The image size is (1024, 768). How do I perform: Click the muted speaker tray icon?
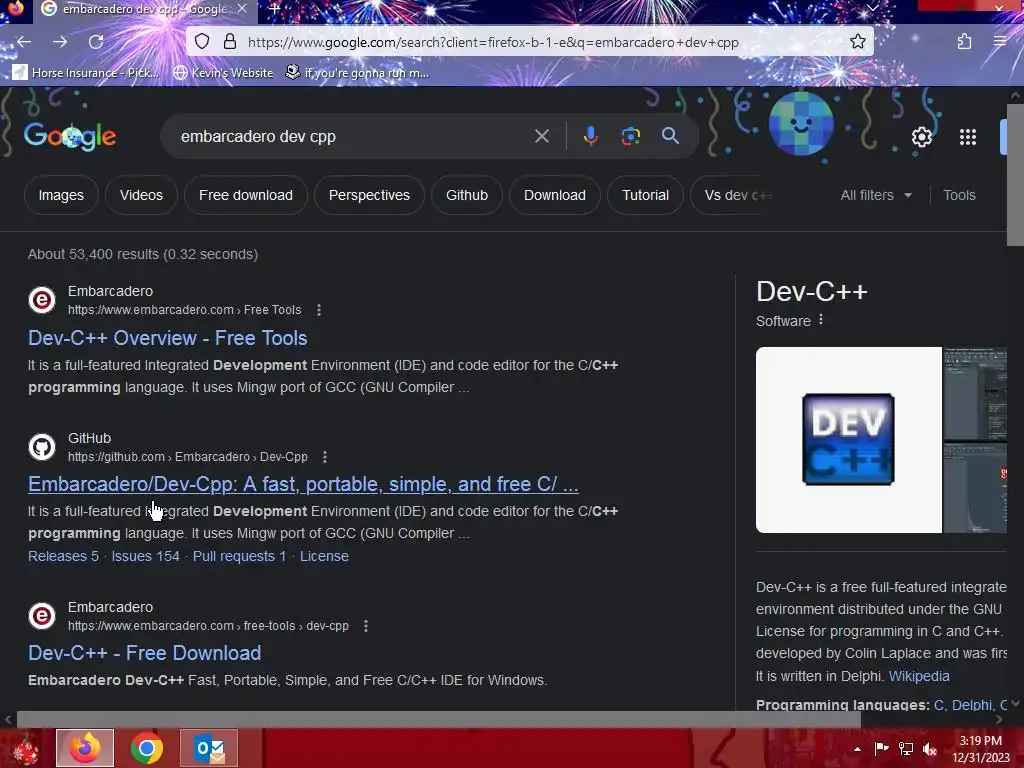(x=929, y=748)
